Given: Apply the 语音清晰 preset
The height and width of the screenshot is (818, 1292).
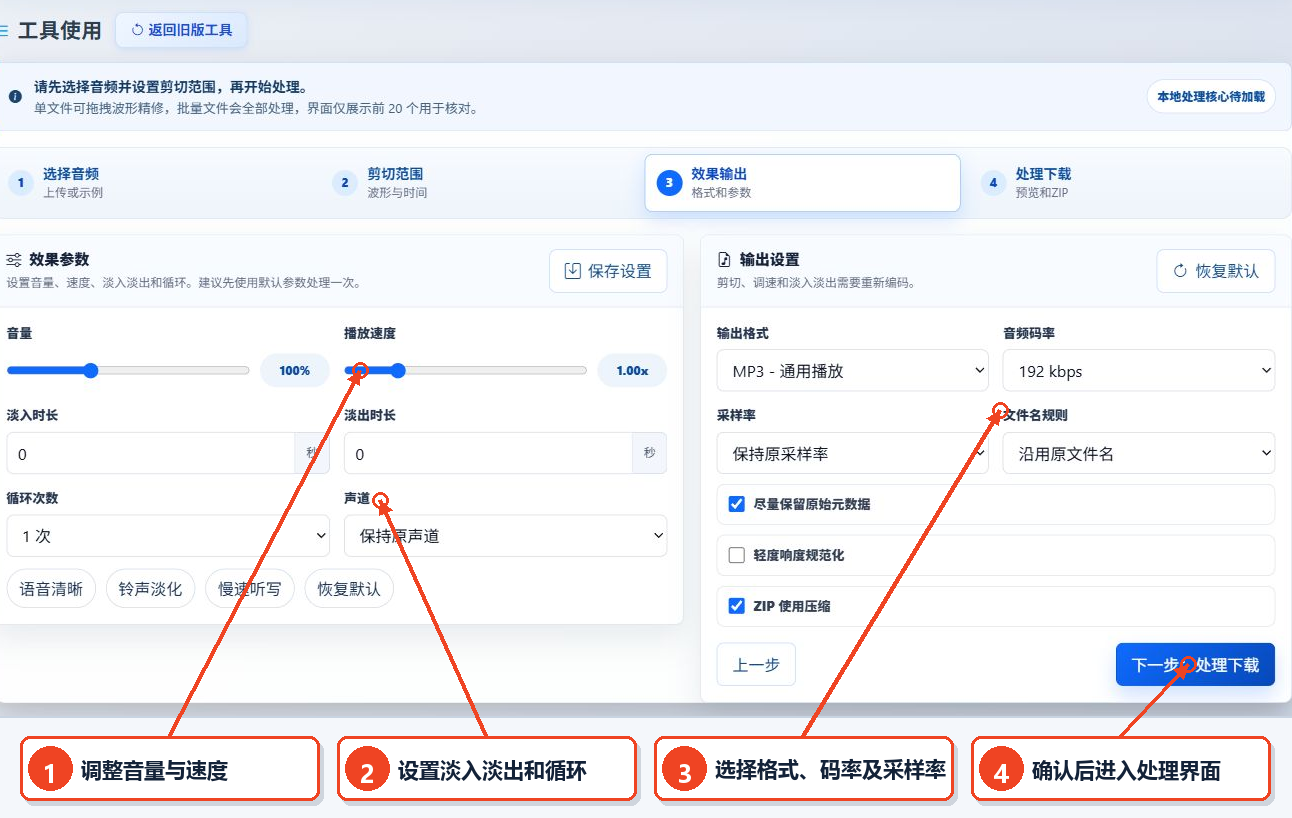Looking at the screenshot, I should tap(51, 589).
